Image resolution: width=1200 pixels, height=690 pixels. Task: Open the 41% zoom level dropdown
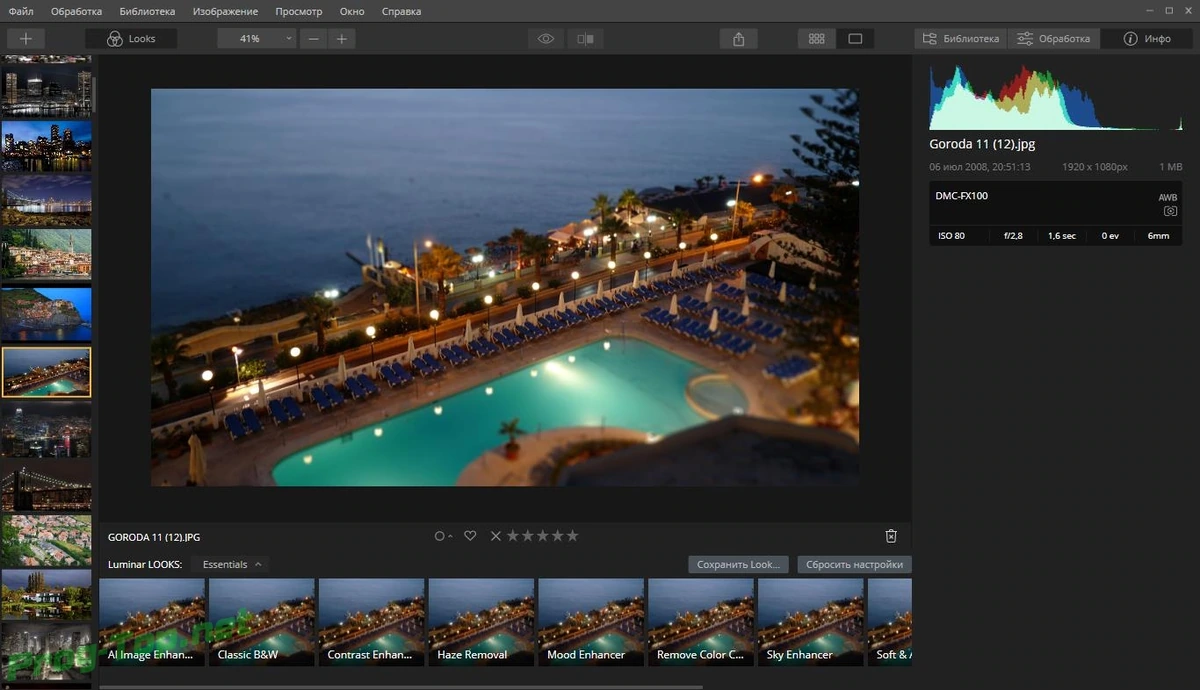point(257,39)
